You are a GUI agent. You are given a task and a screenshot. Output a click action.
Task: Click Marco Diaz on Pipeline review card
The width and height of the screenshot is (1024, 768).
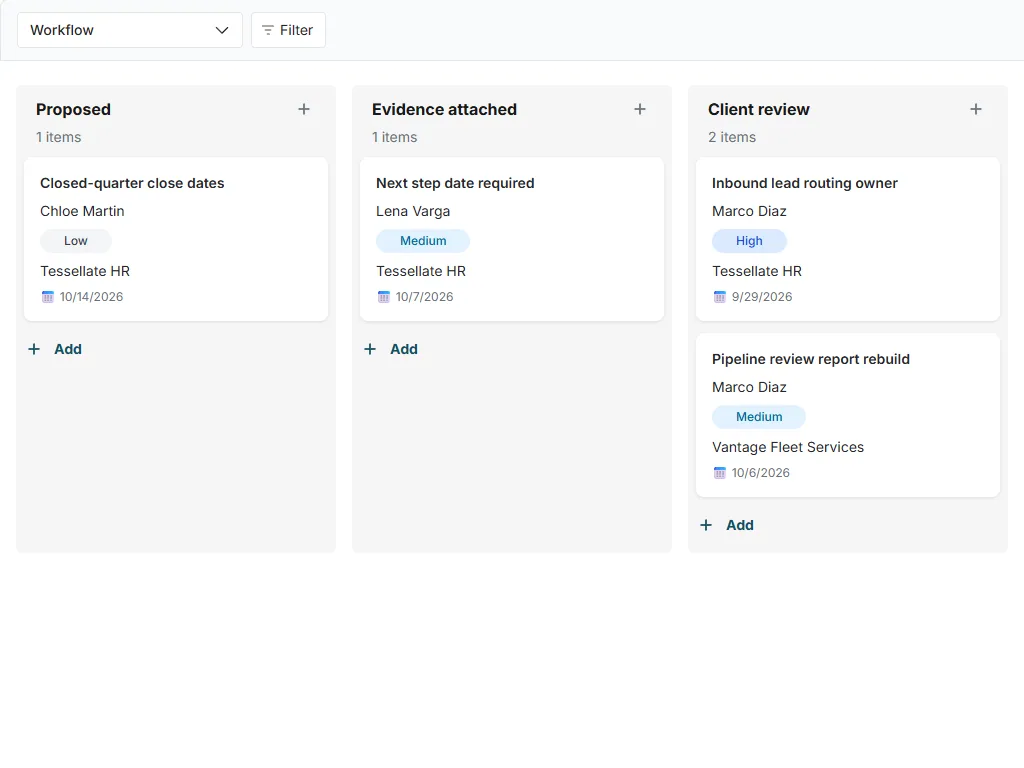click(x=749, y=387)
